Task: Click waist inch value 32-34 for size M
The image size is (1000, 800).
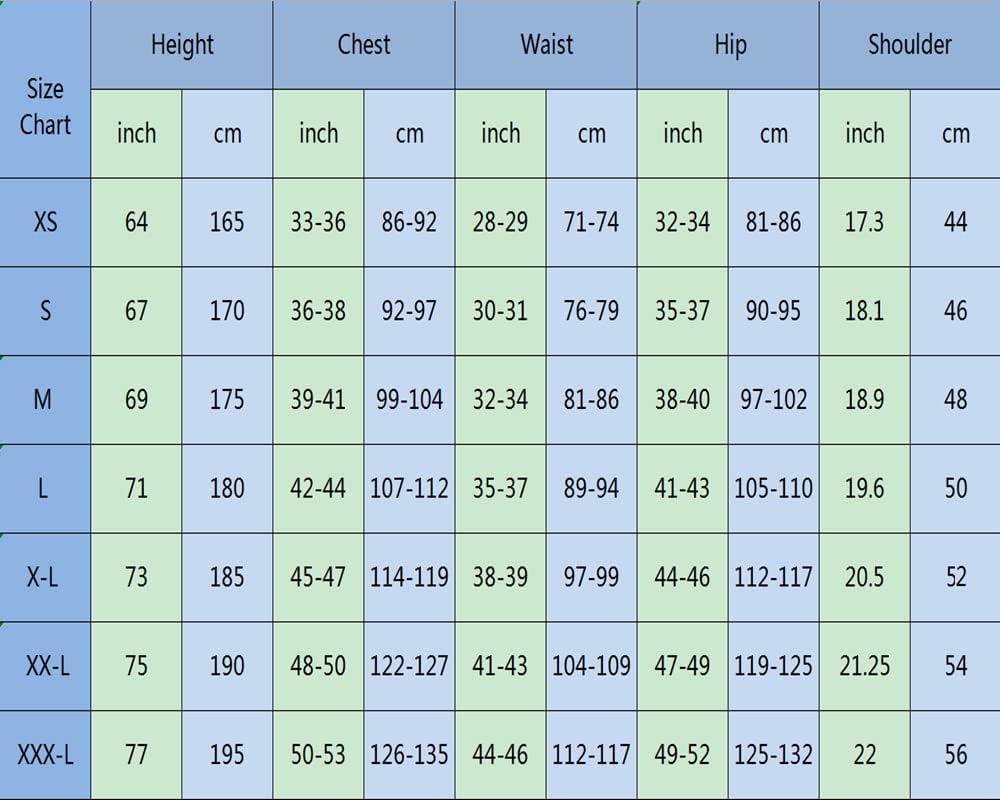Action: (x=500, y=400)
